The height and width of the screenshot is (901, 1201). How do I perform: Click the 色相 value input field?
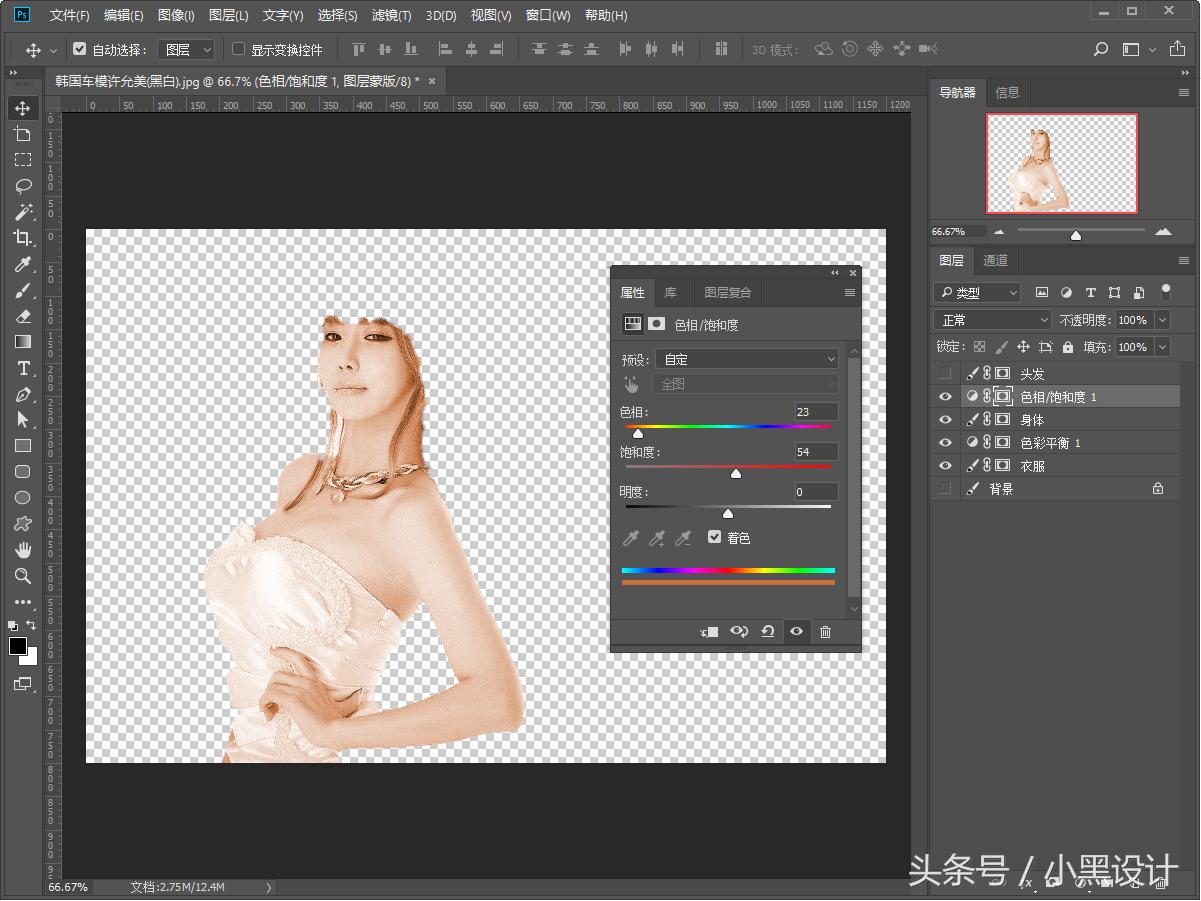tap(815, 412)
